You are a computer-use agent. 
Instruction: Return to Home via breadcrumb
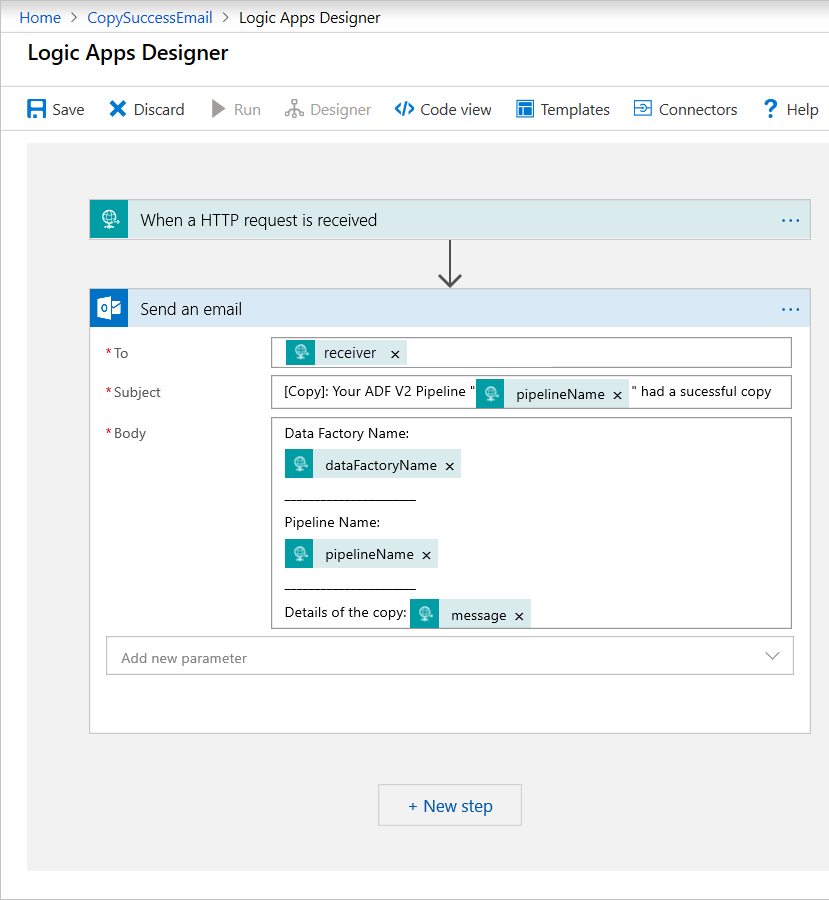(x=39, y=17)
